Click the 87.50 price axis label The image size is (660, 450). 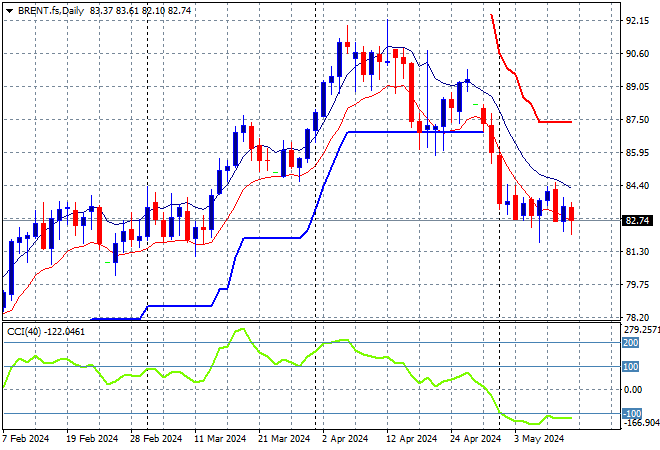[637, 120]
